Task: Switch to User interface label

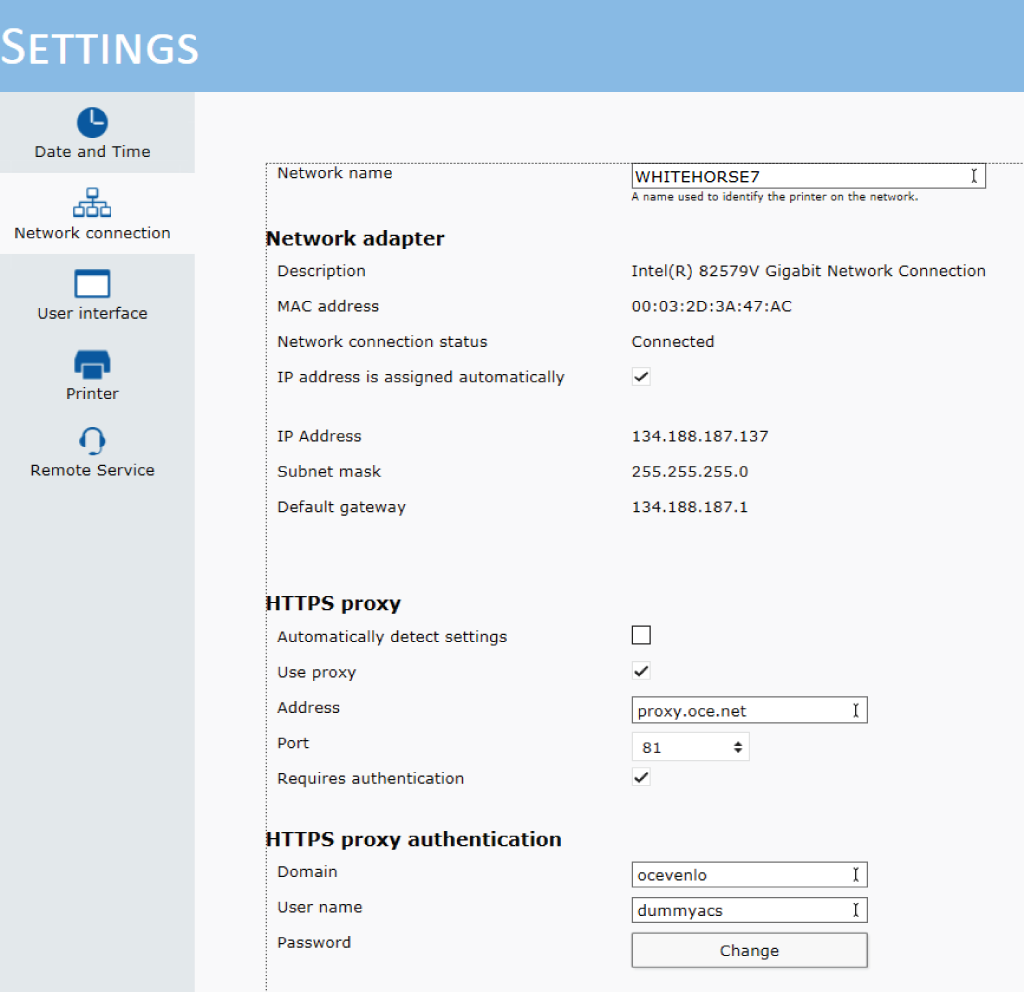Action: point(92,313)
